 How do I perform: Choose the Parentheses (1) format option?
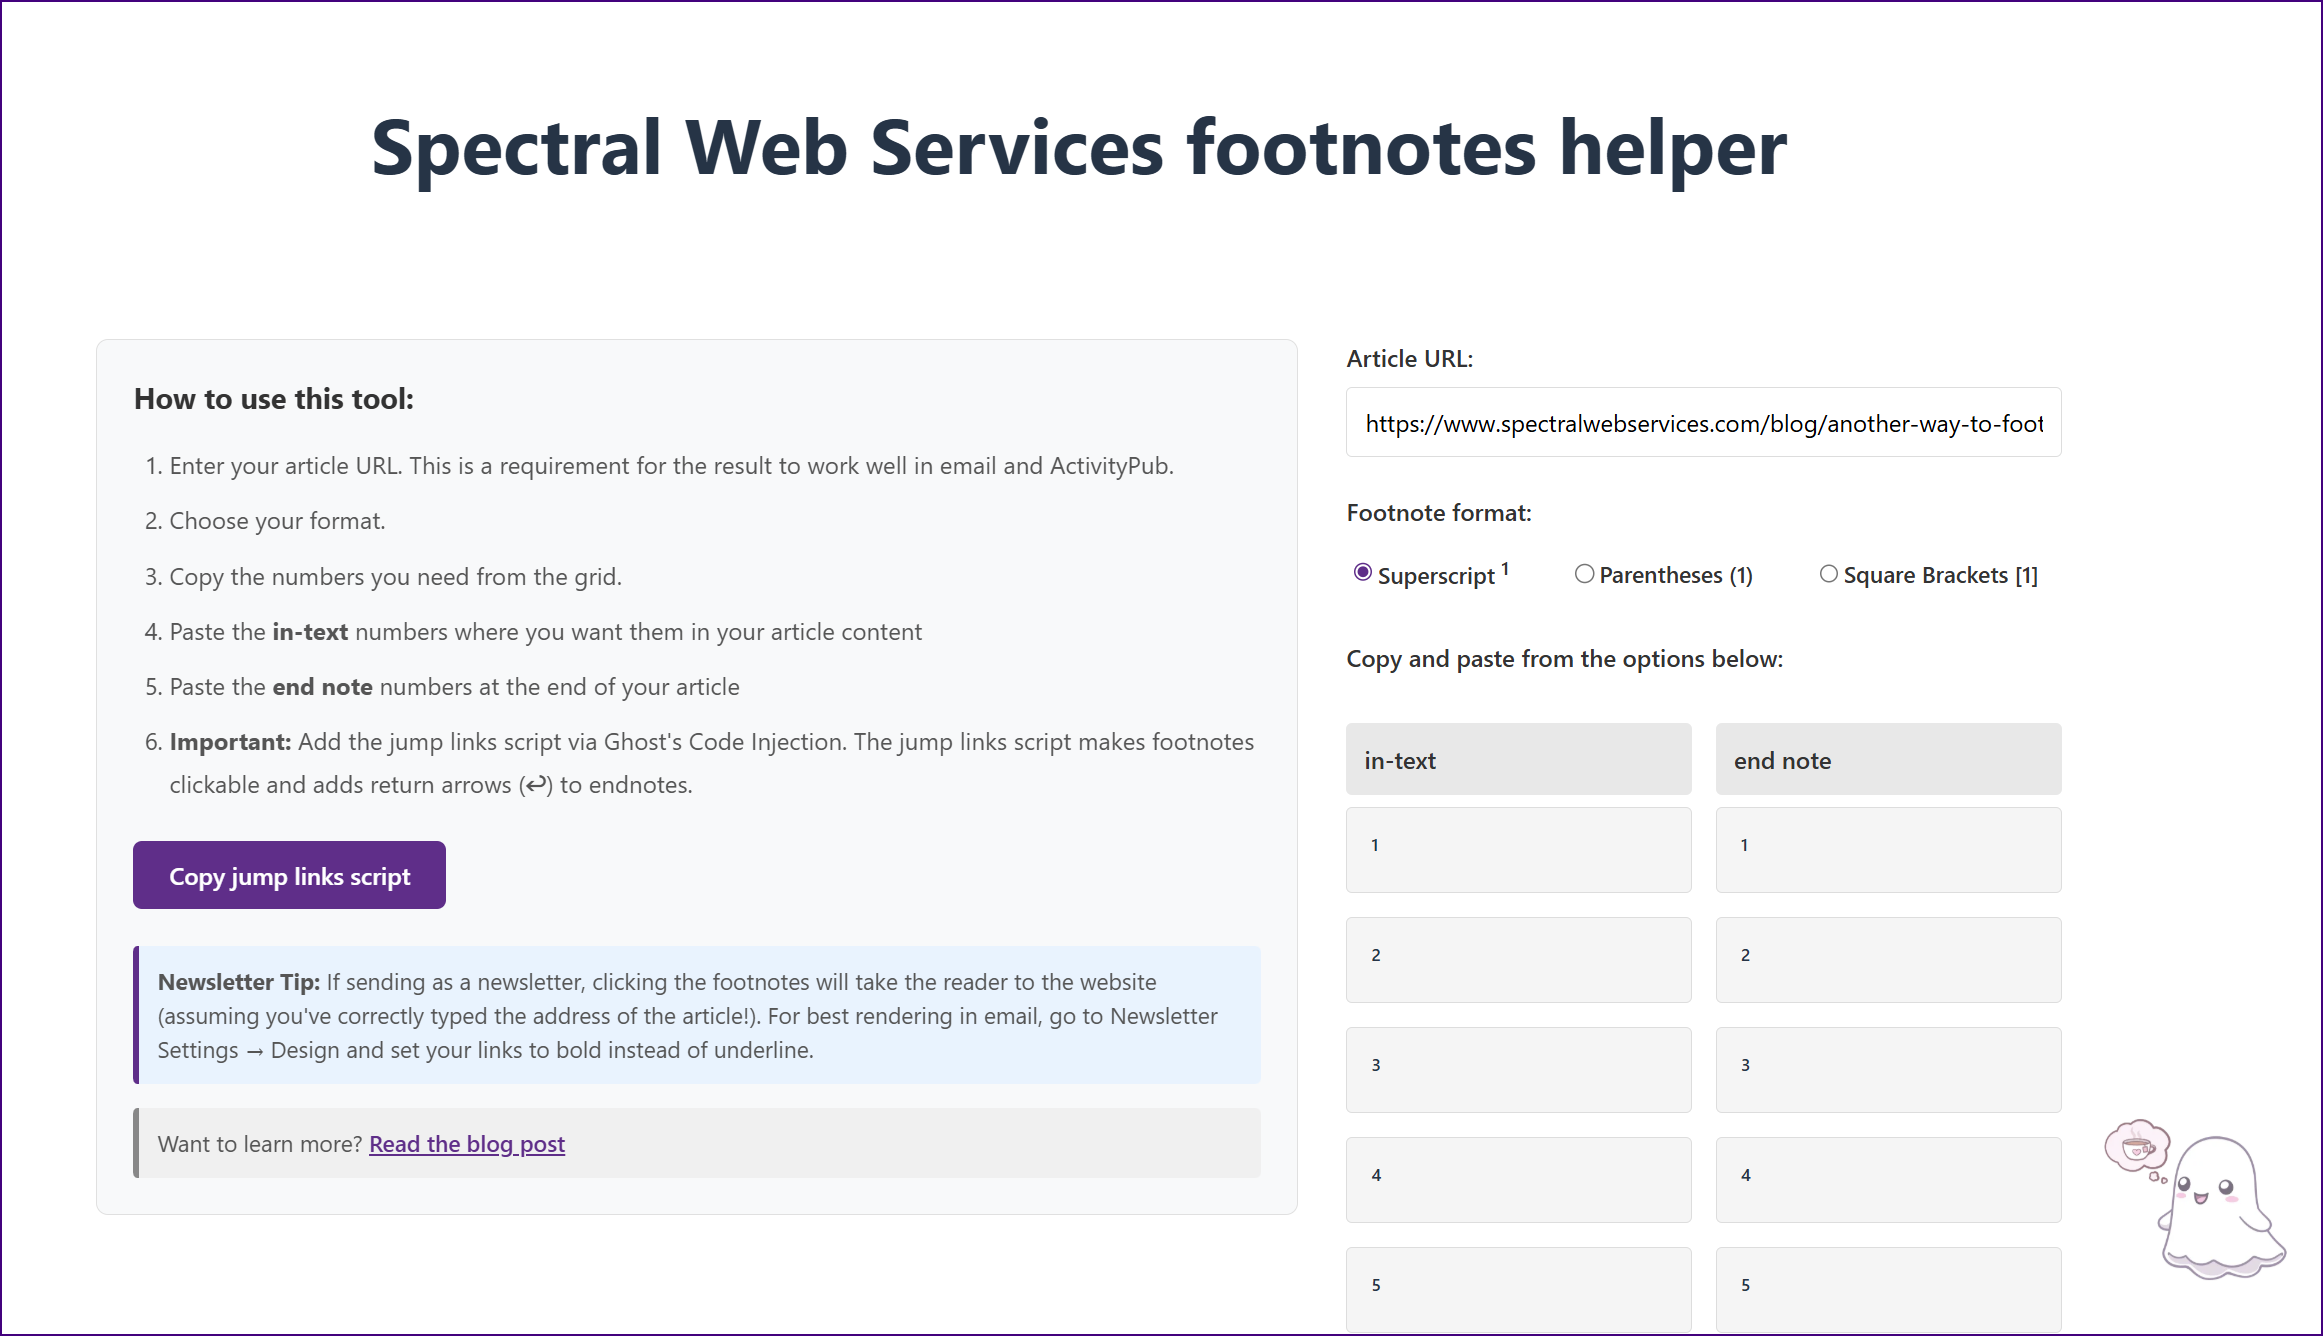(1584, 574)
